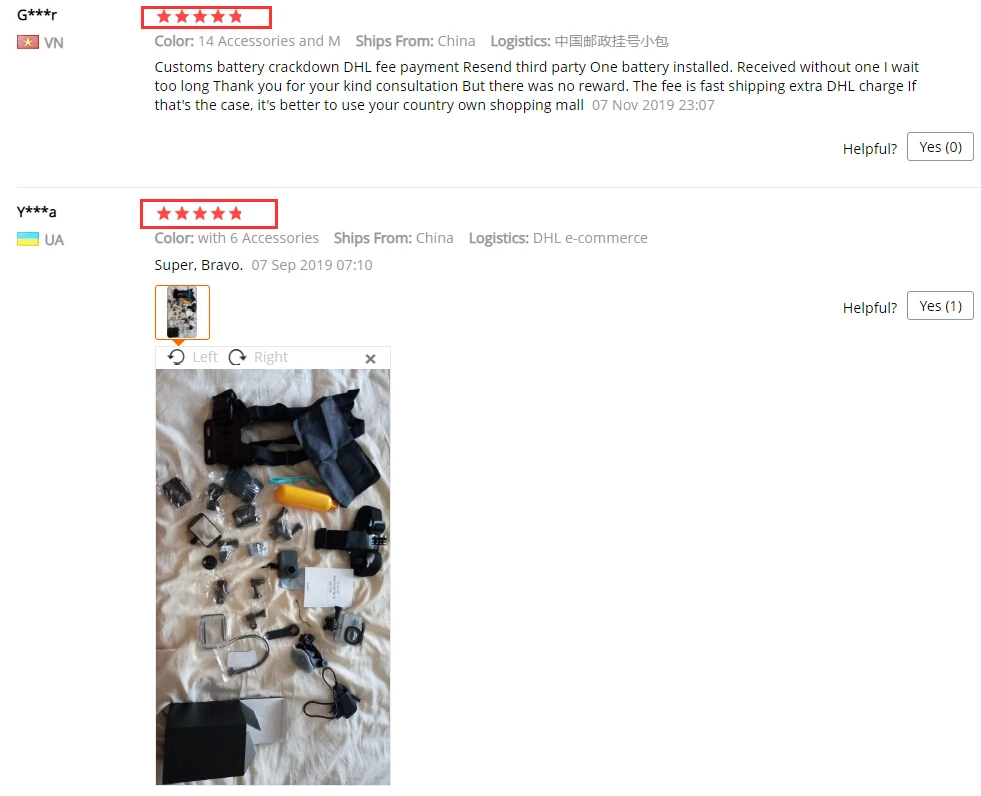The width and height of the screenshot is (981, 796).
Task: Mark G***r's review helpful with Yes (0)
Action: 940,147
